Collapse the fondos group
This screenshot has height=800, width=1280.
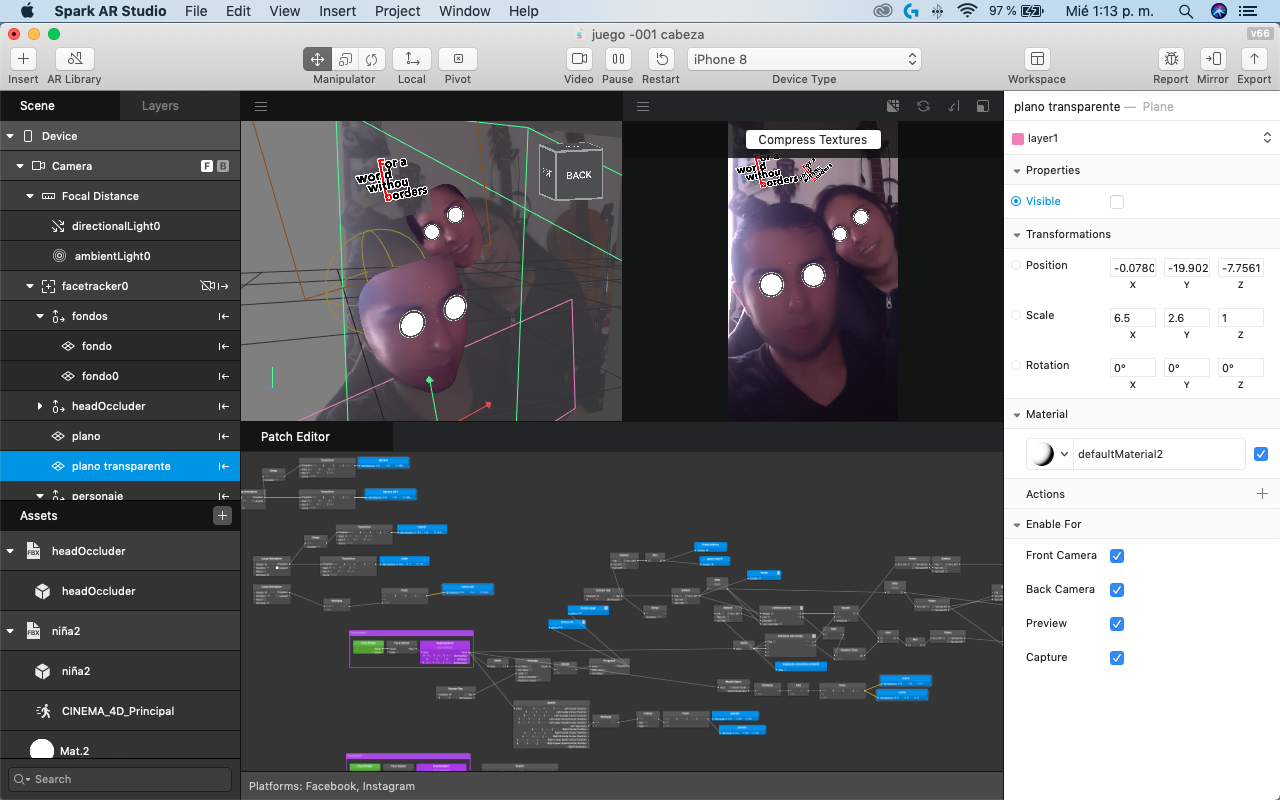tap(40, 316)
